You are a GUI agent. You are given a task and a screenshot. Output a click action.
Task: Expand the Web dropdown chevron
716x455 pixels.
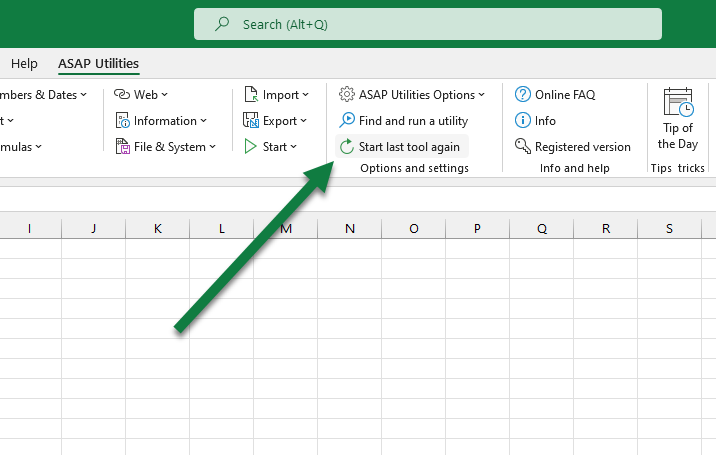tap(164, 95)
